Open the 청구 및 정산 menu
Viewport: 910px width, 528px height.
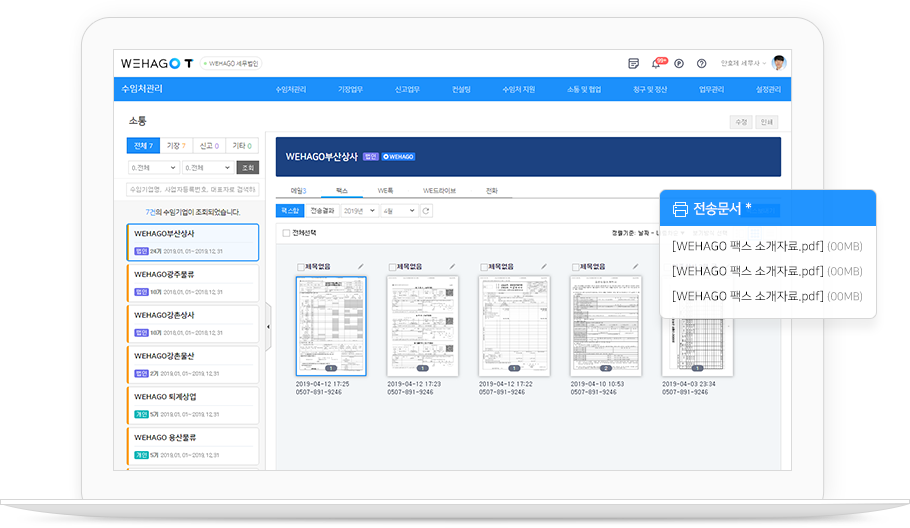tap(650, 89)
